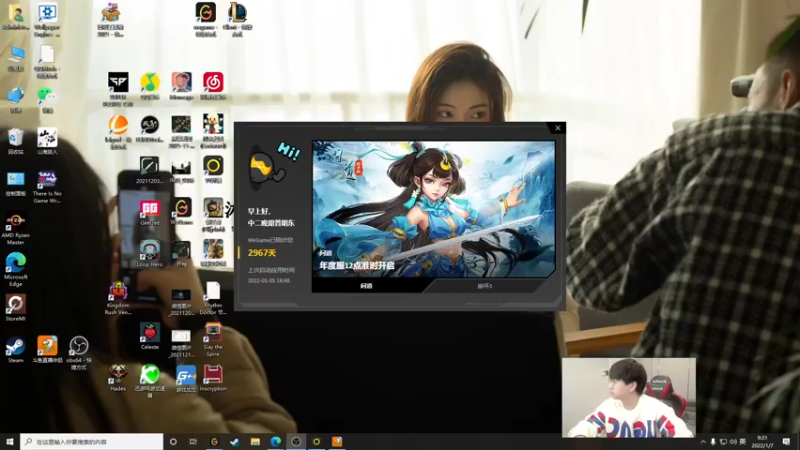Screen dimensions: 800x450
Task: Launch the QQ Music desktop shortcut
Action: (149, 86)
